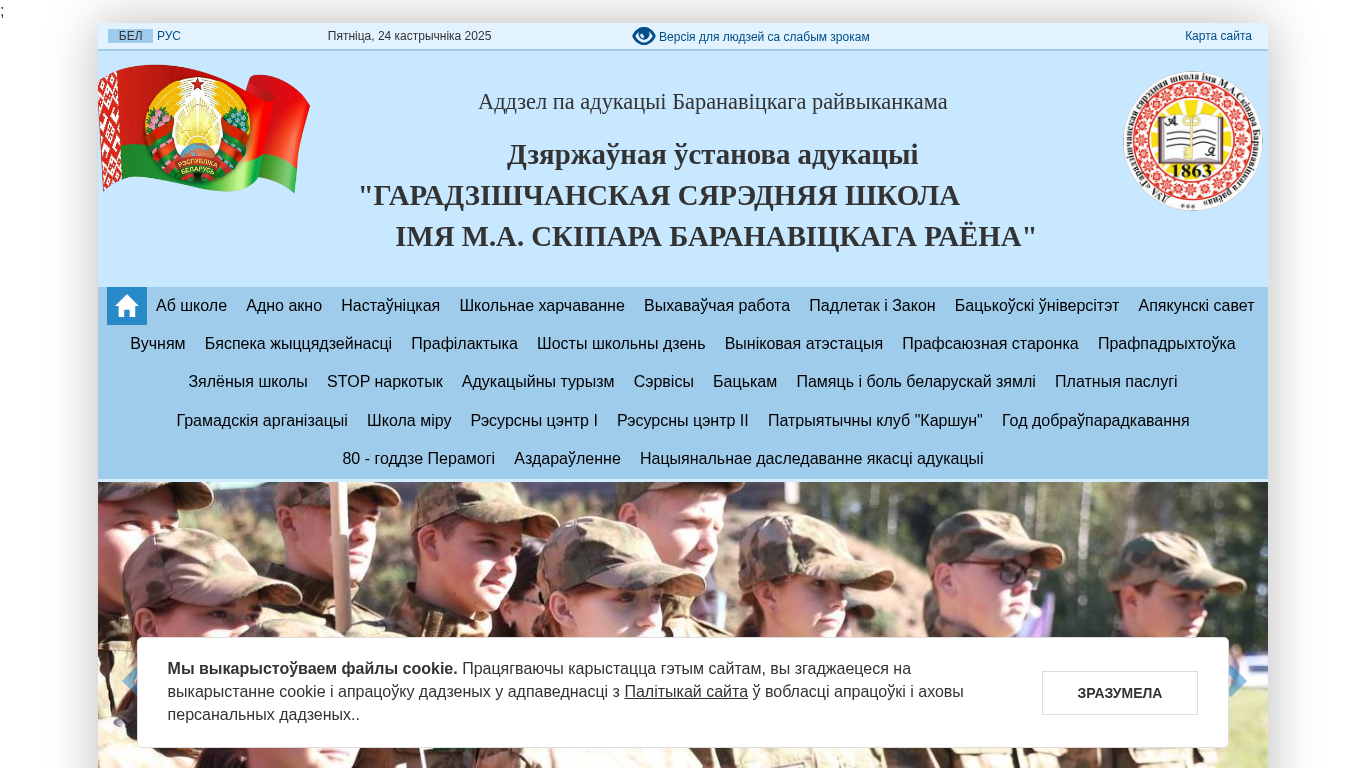Click the school name heading ГАРАДЗІШЧАНСКАЯ СЯРЭДНЯЯ ШКОЛА

659,196
